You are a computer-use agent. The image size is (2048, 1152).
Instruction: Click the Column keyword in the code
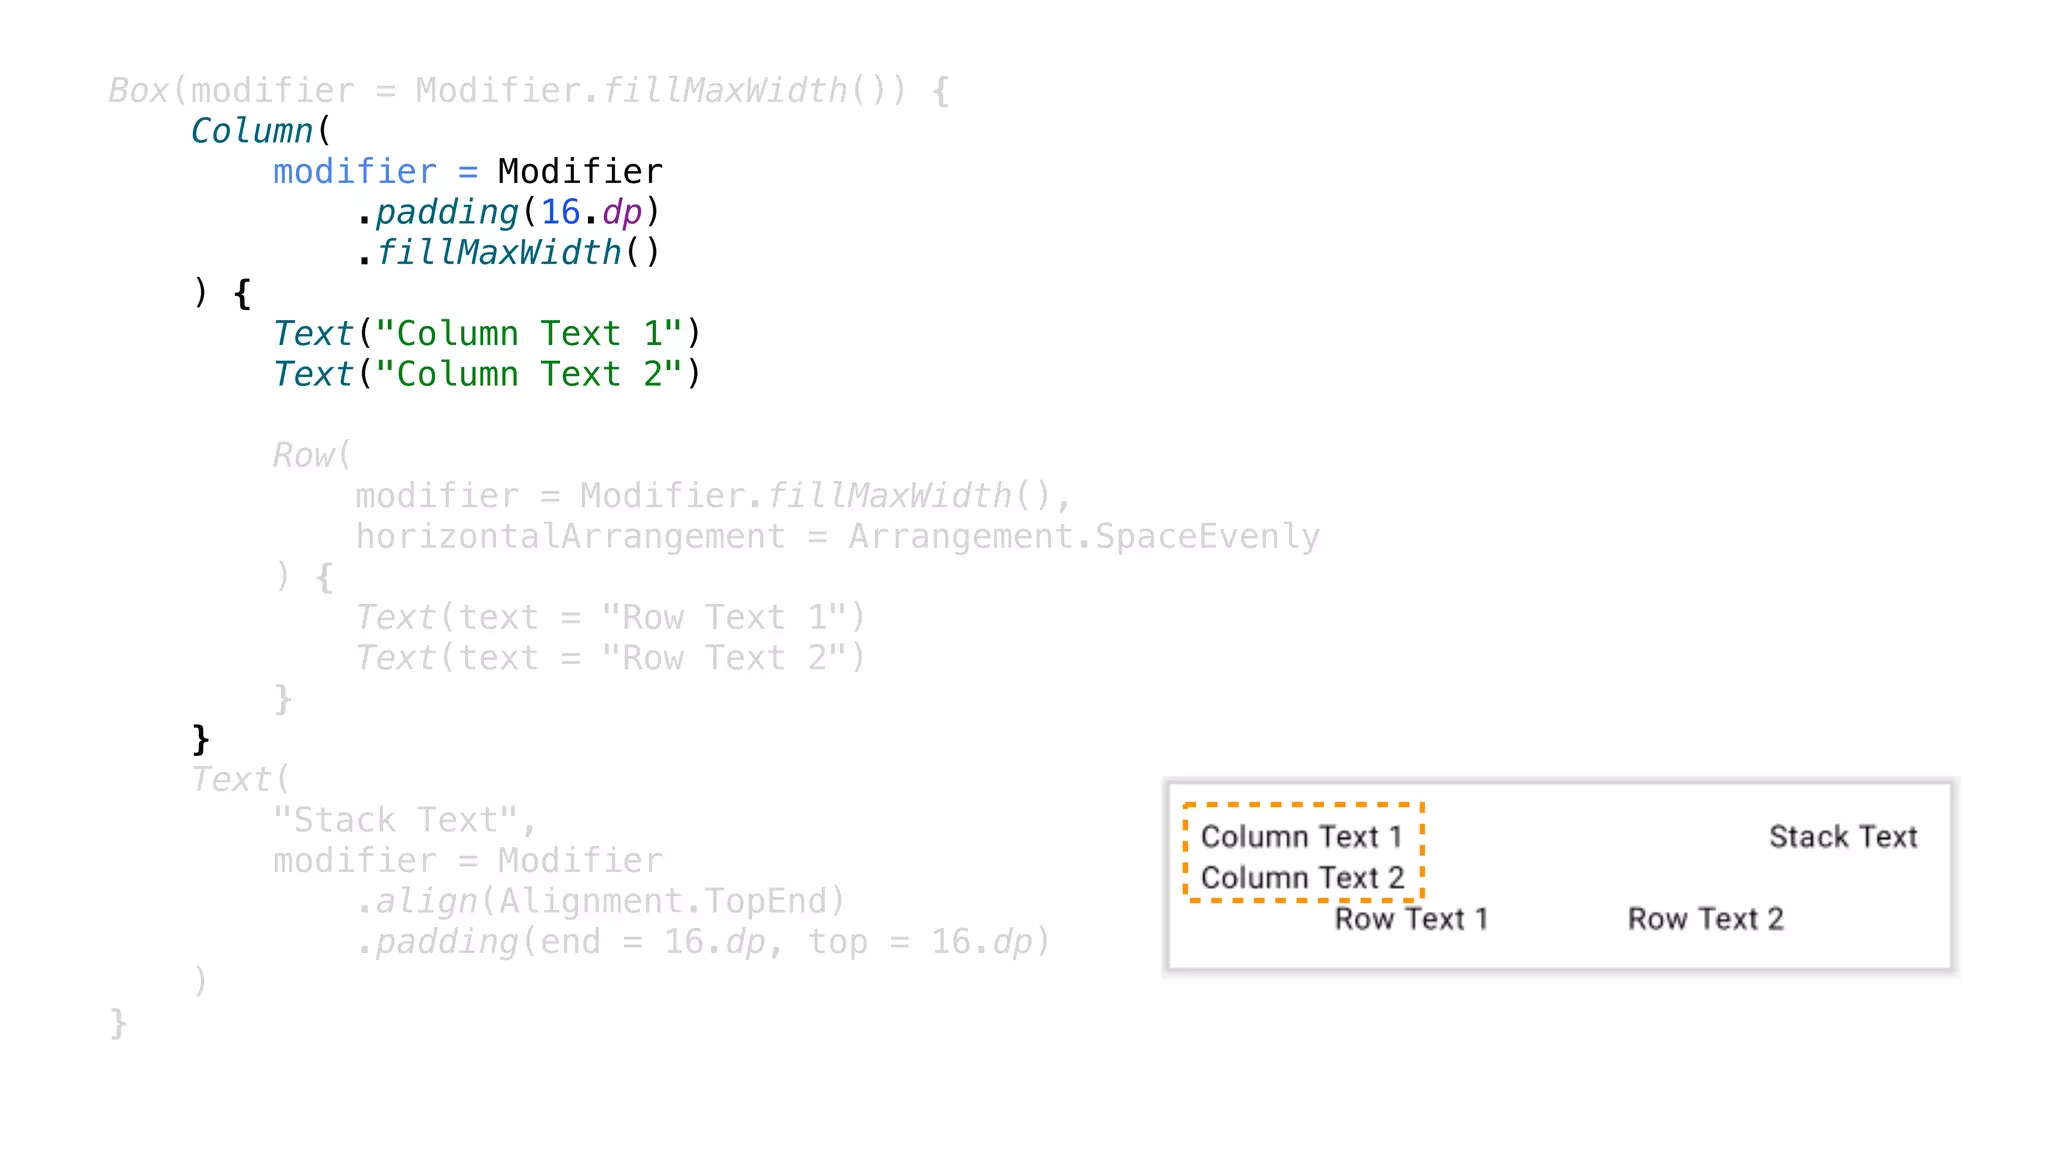click(x=252, y=131)
